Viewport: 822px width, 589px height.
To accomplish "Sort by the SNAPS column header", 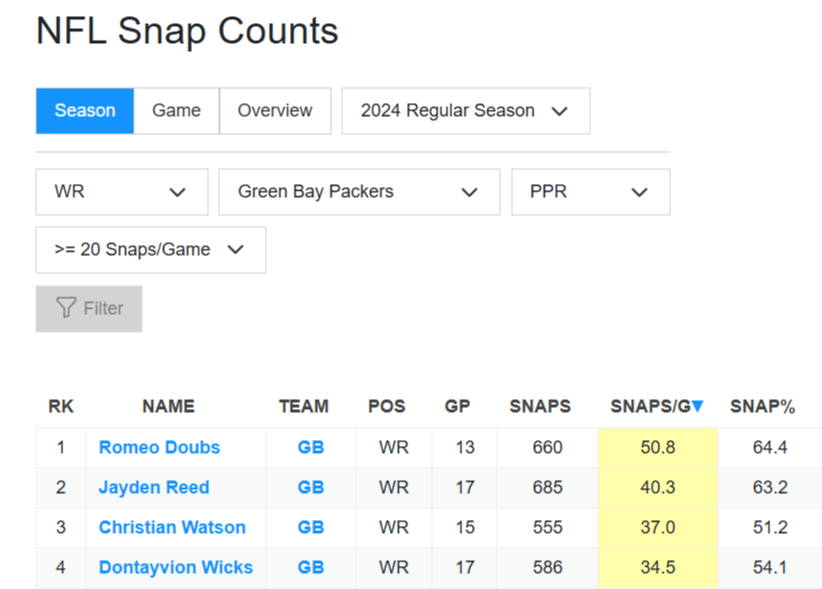I will click(540, 406).
